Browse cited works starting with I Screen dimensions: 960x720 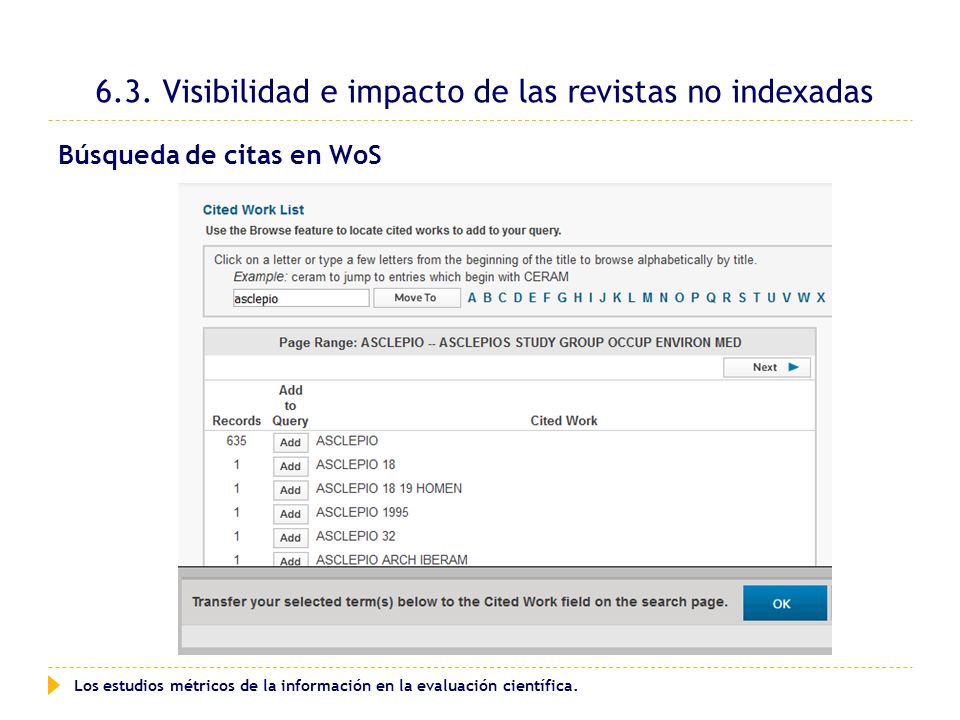click(x=591, y=298)
